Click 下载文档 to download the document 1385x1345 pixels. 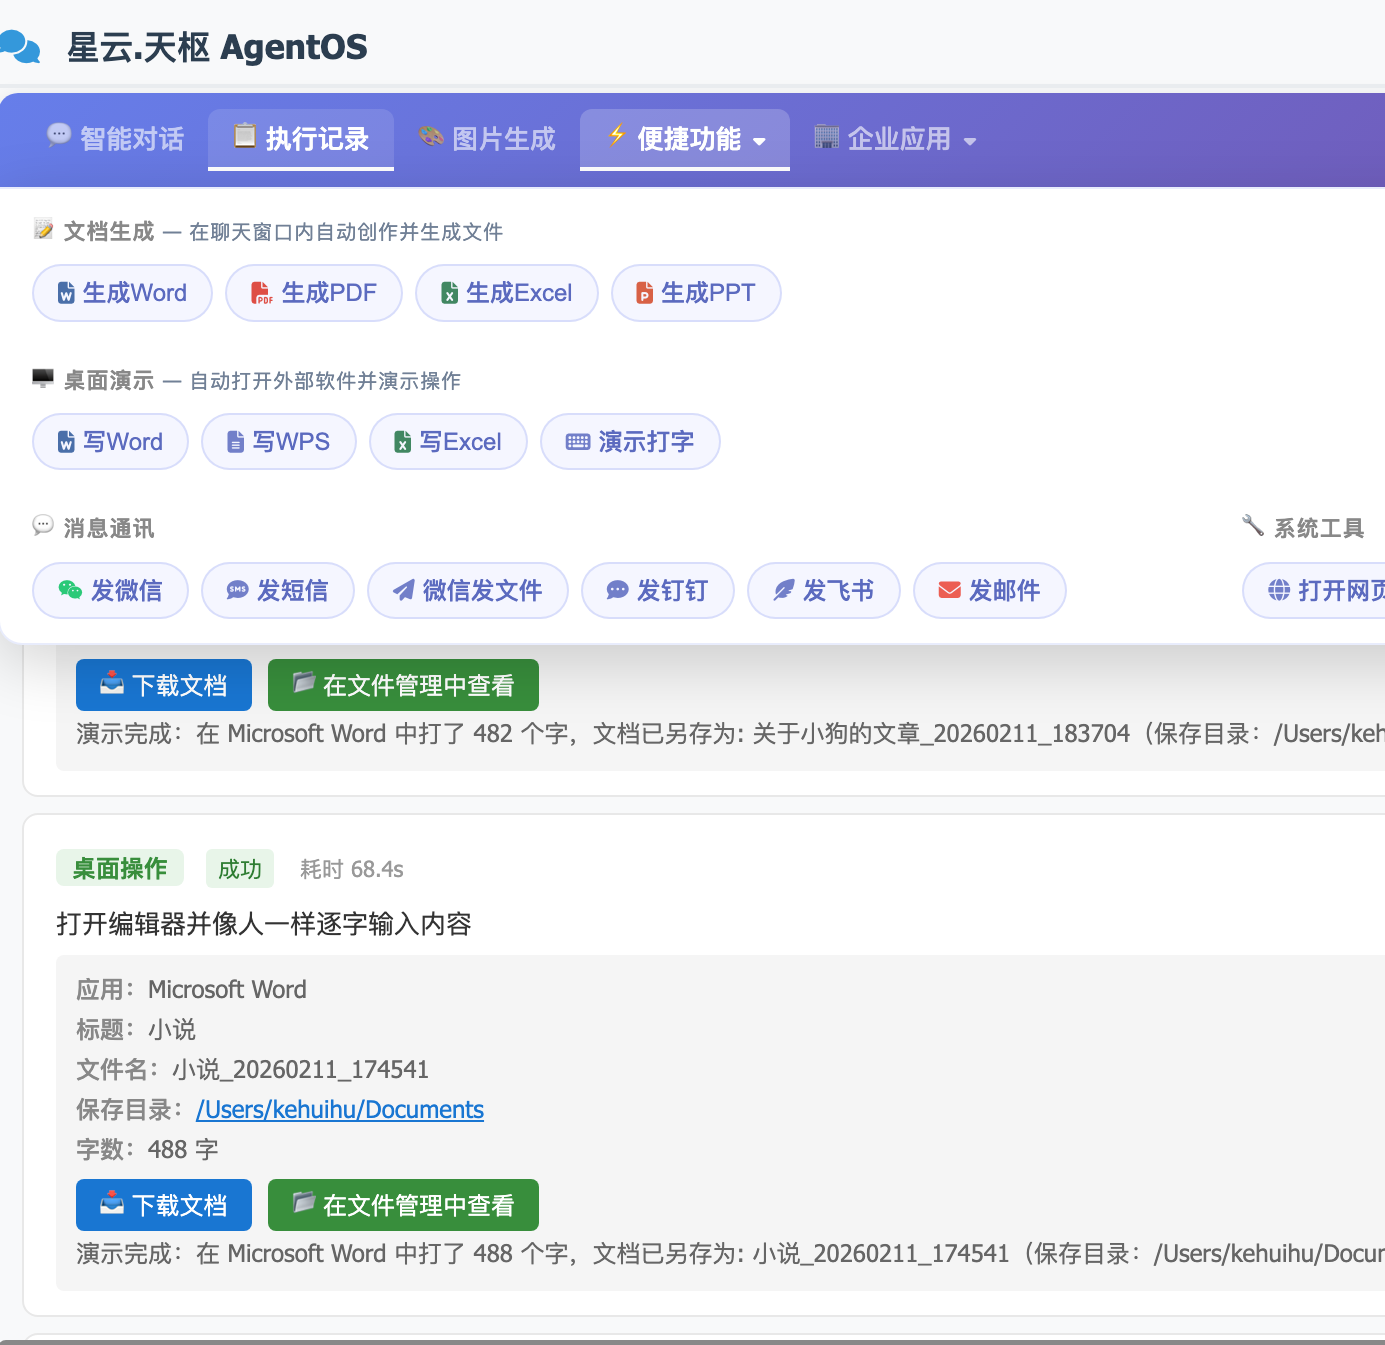click(163, 1205)
